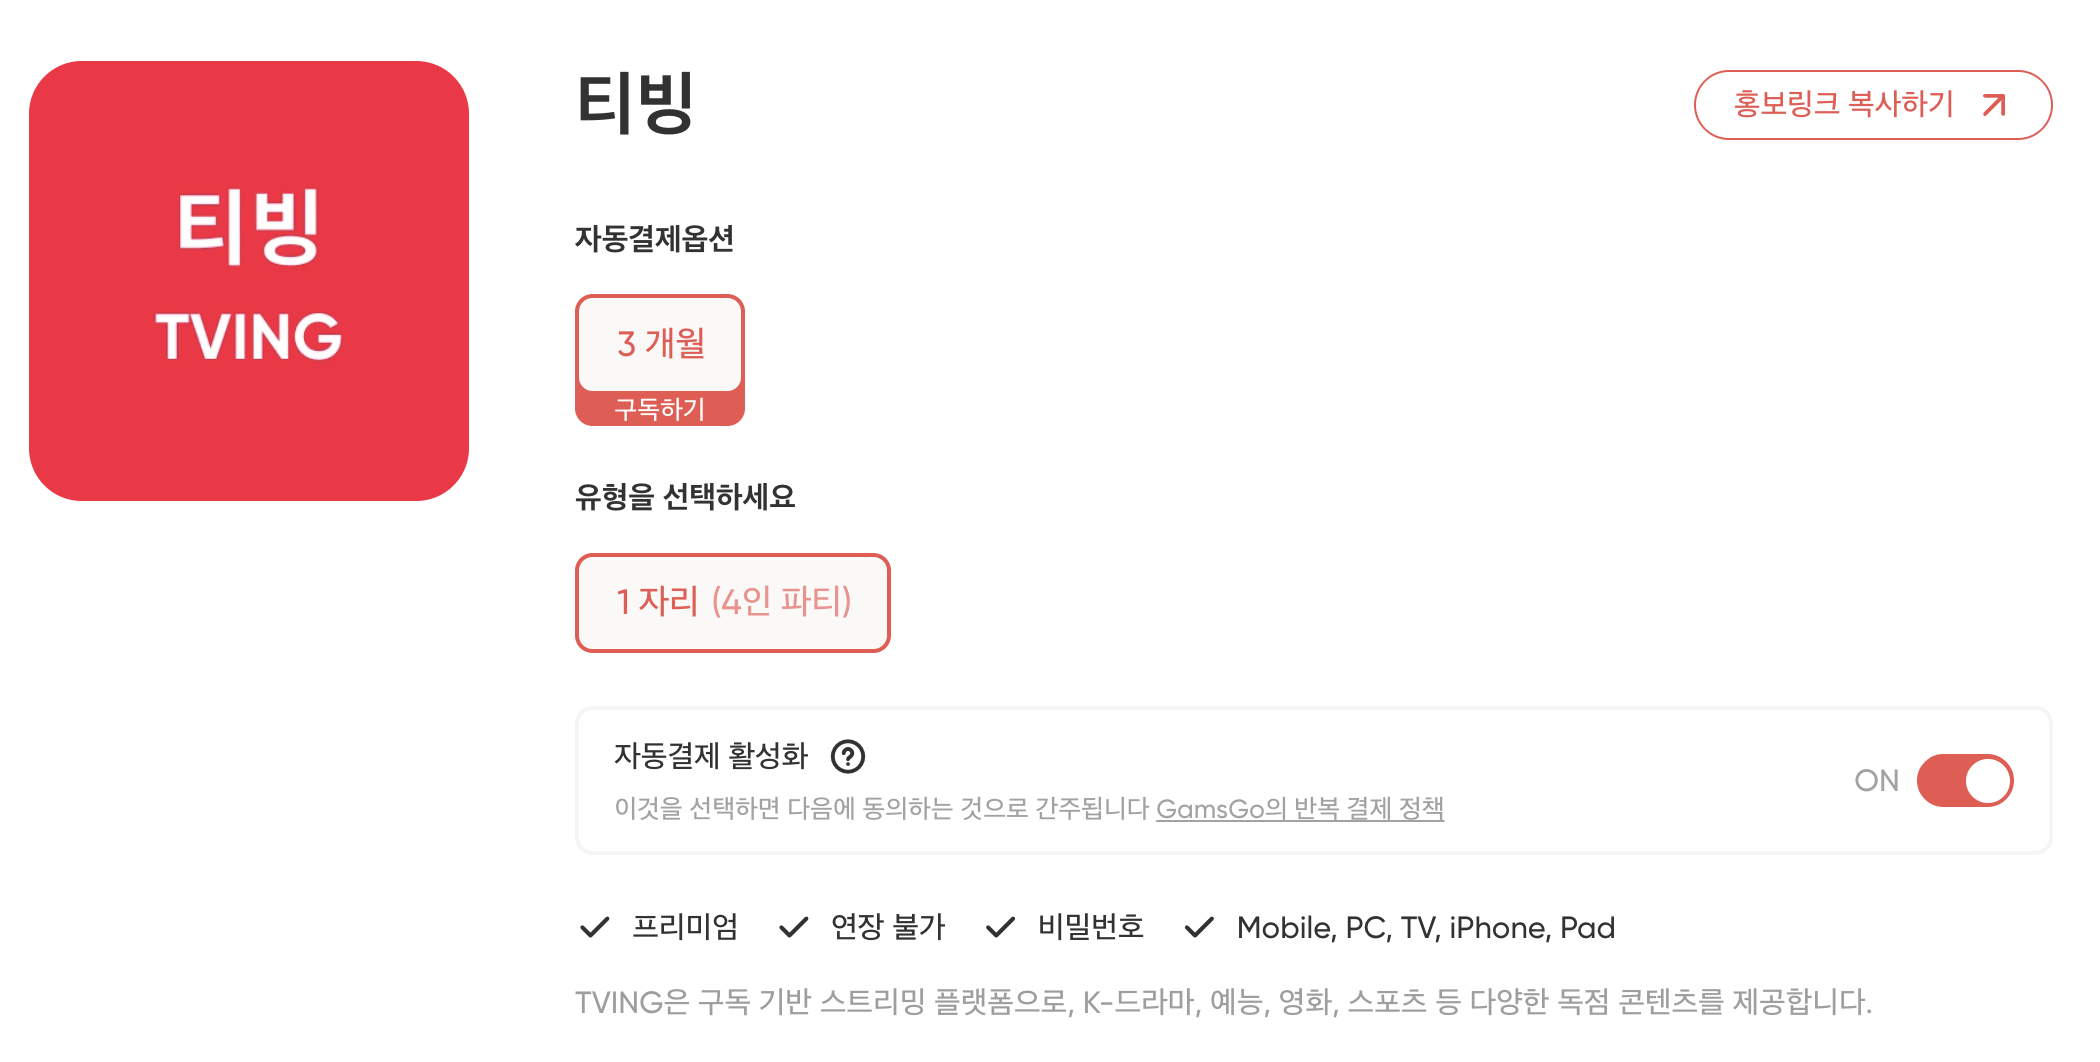Click the checkmark icon next to 연장 불가
Screen dimensions: 2100x1062
(x=795, y=928)
